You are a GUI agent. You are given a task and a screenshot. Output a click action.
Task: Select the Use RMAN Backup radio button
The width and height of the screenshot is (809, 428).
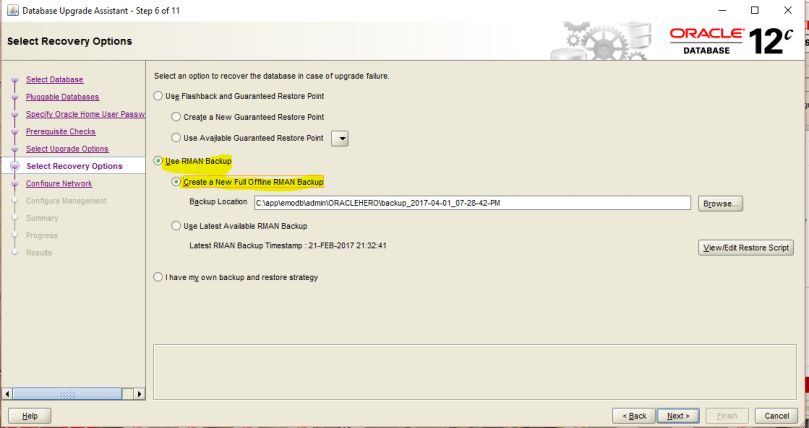(158, 161)
